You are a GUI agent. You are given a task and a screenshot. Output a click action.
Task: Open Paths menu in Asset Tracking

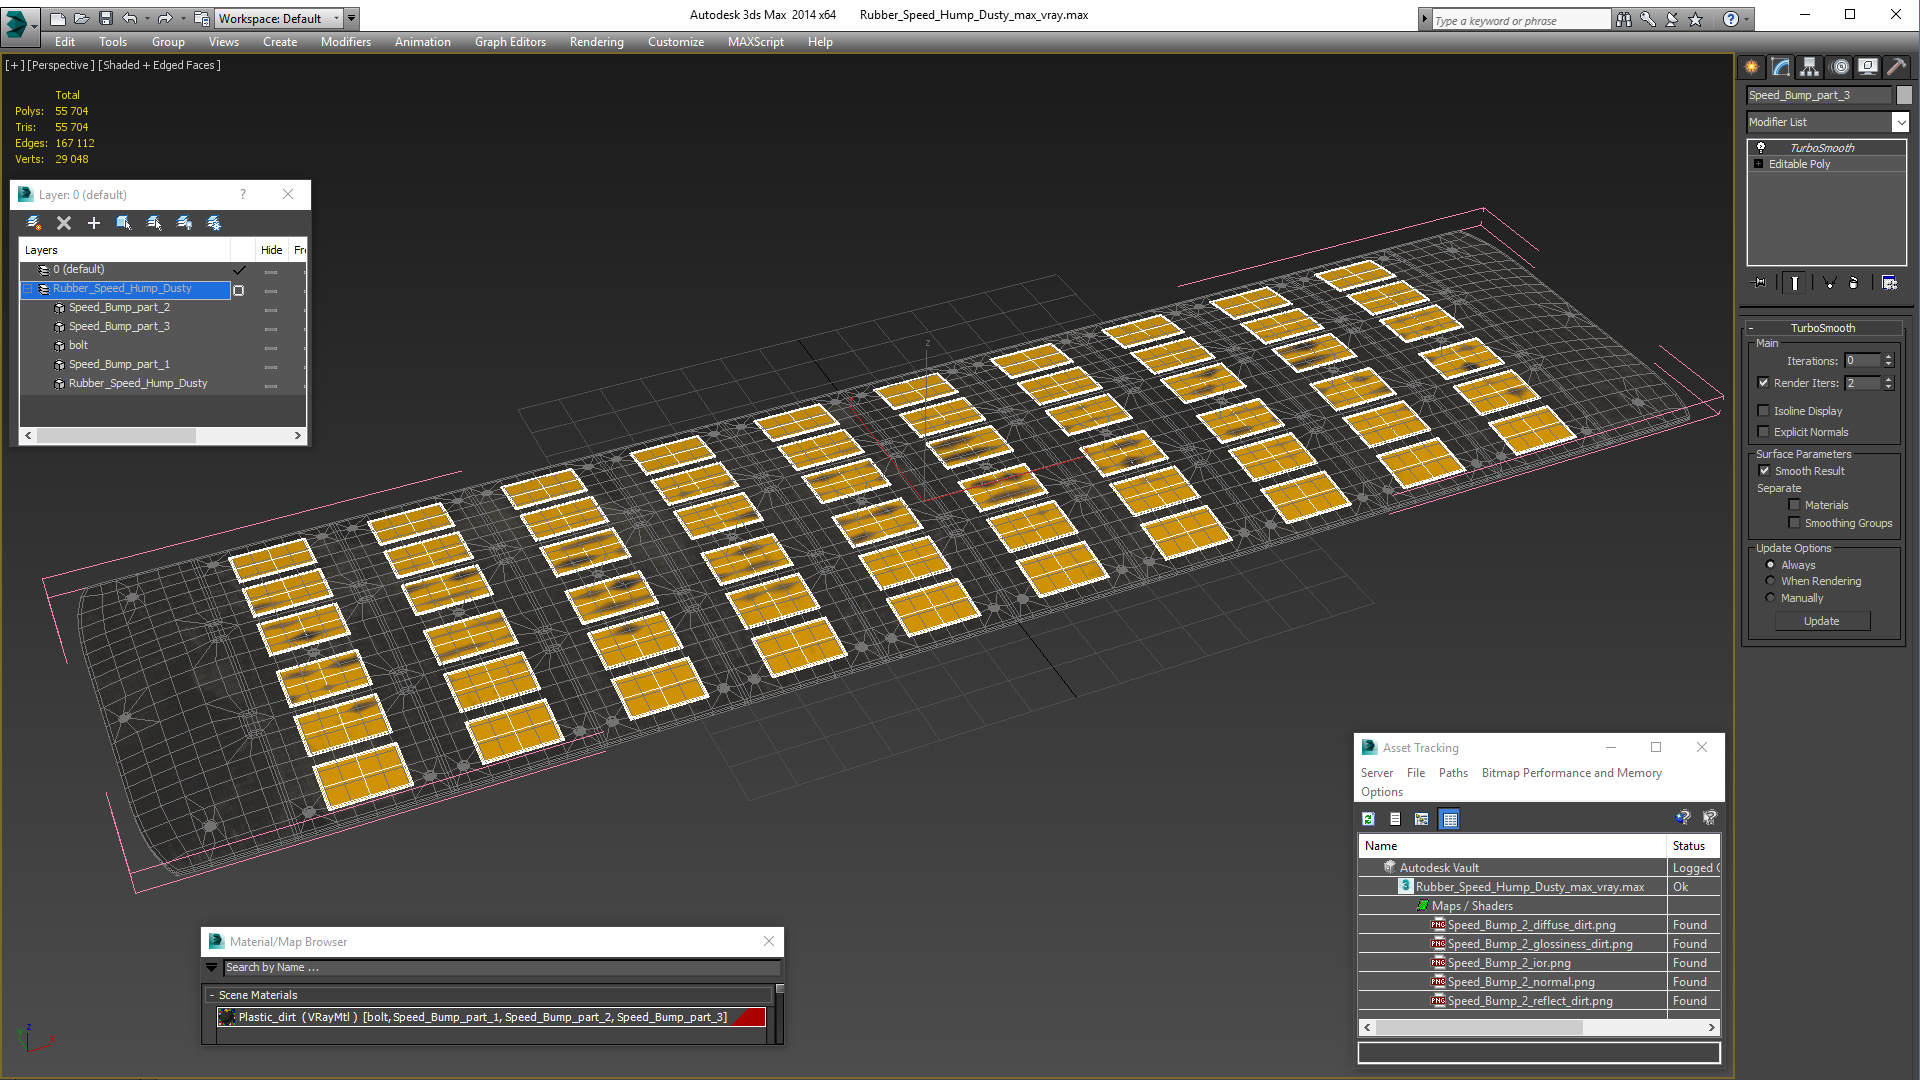[x=1453, y=773]
